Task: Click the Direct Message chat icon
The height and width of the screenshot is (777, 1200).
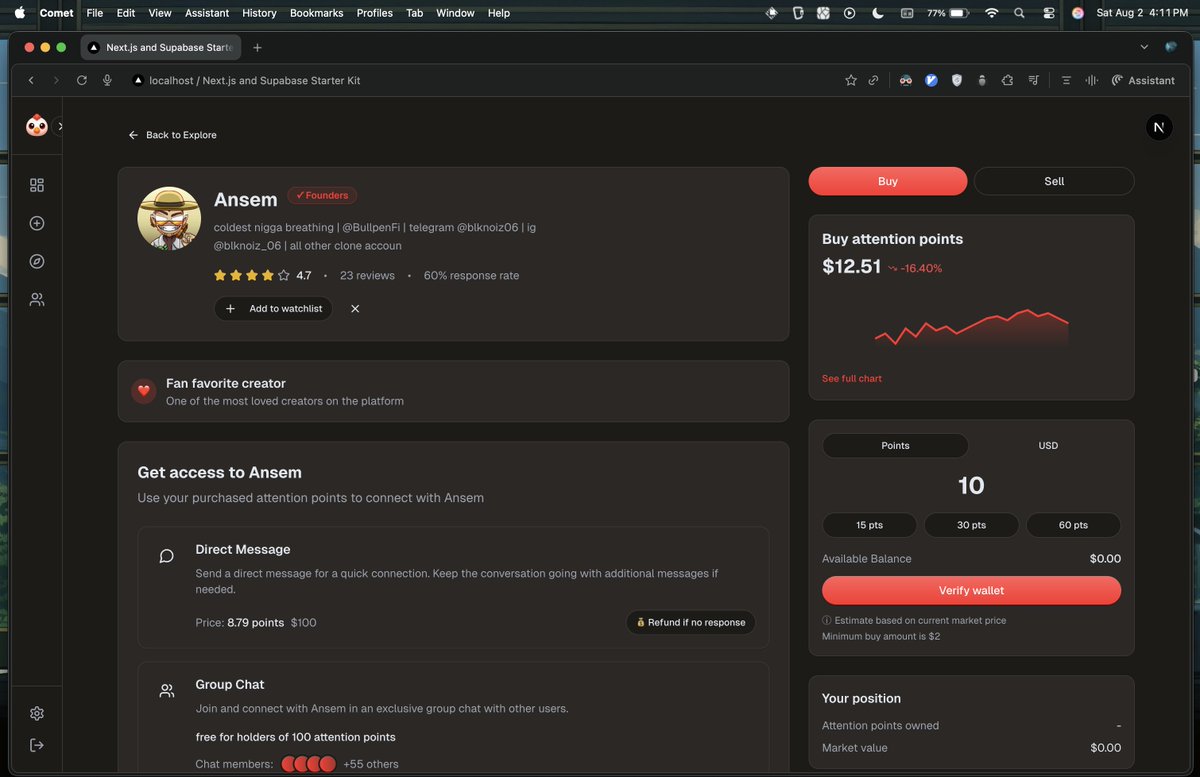Action: (x=167, y=556)
